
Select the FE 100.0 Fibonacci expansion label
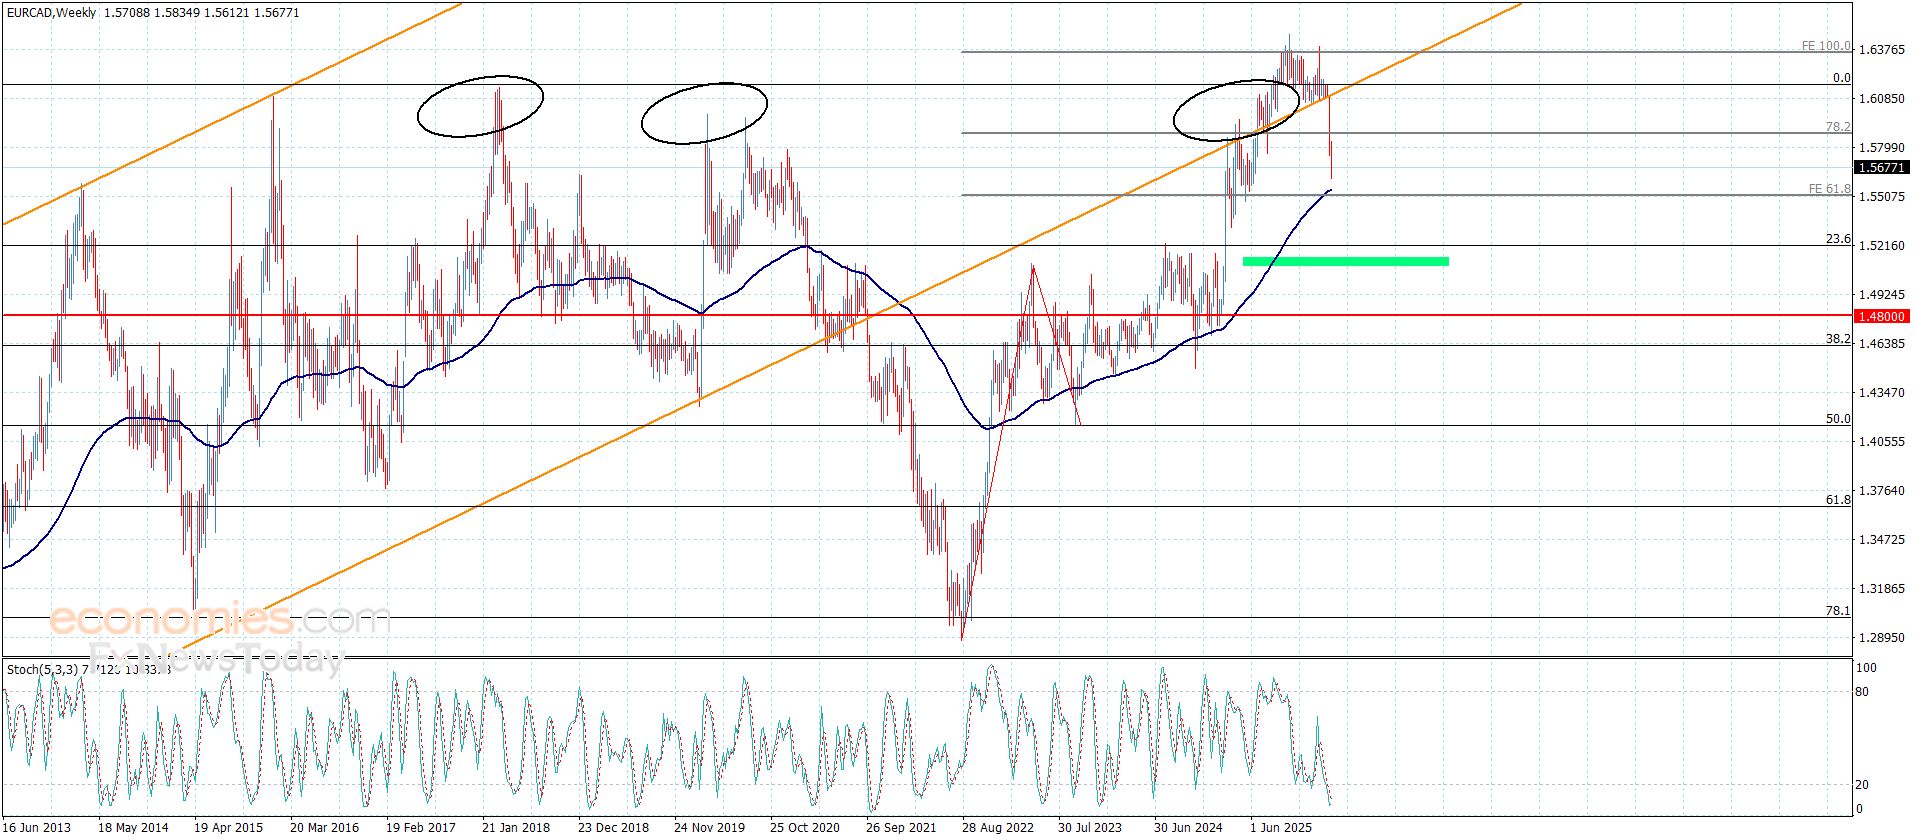click(1826, 46)
